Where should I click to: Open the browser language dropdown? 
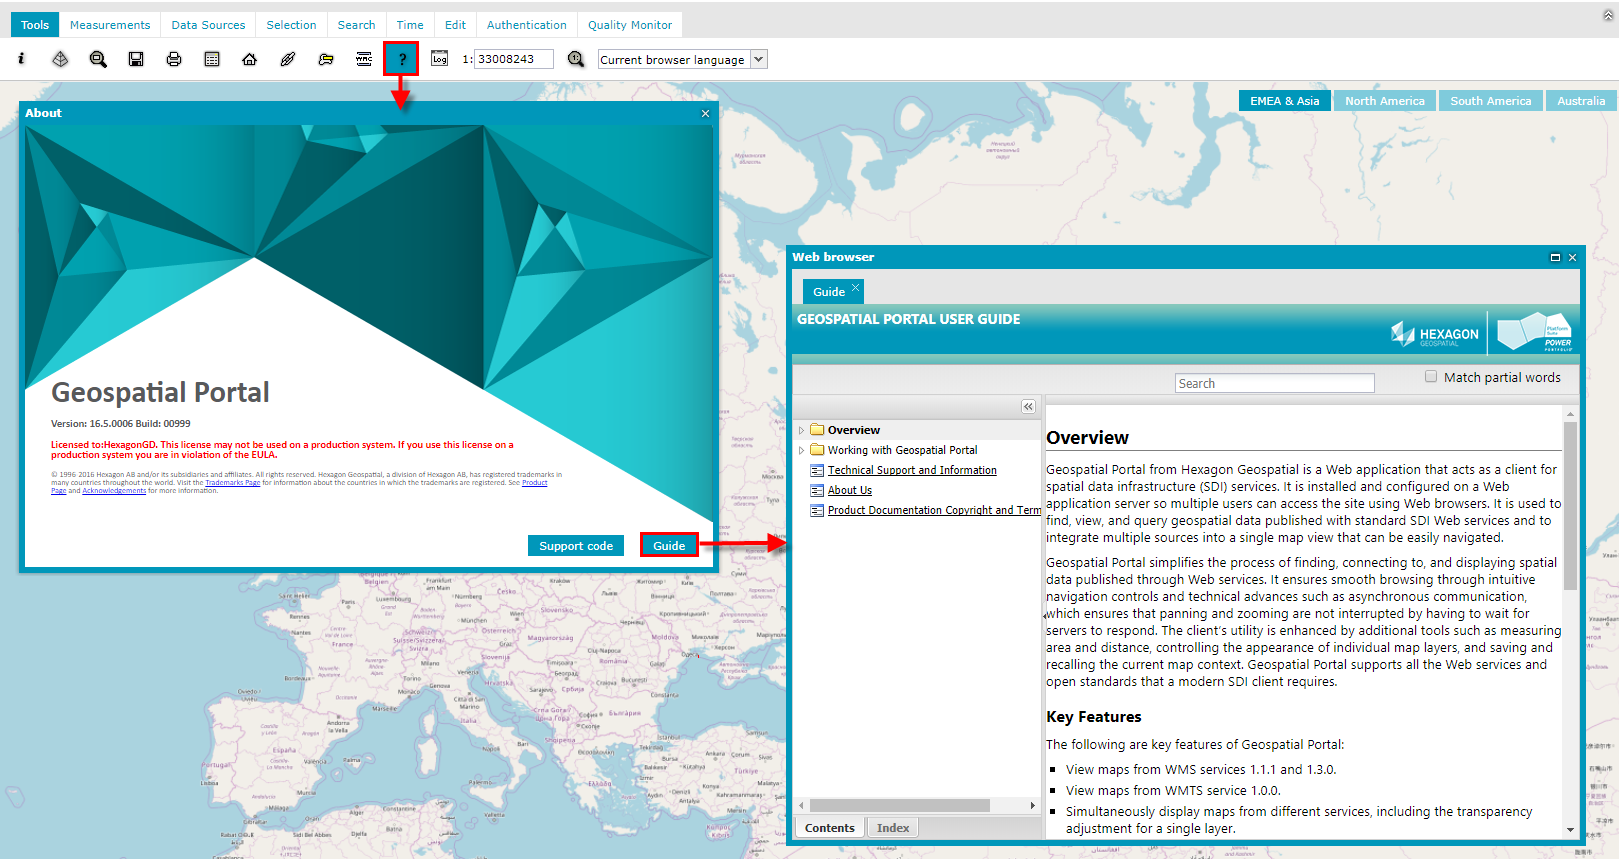[758, 60]
